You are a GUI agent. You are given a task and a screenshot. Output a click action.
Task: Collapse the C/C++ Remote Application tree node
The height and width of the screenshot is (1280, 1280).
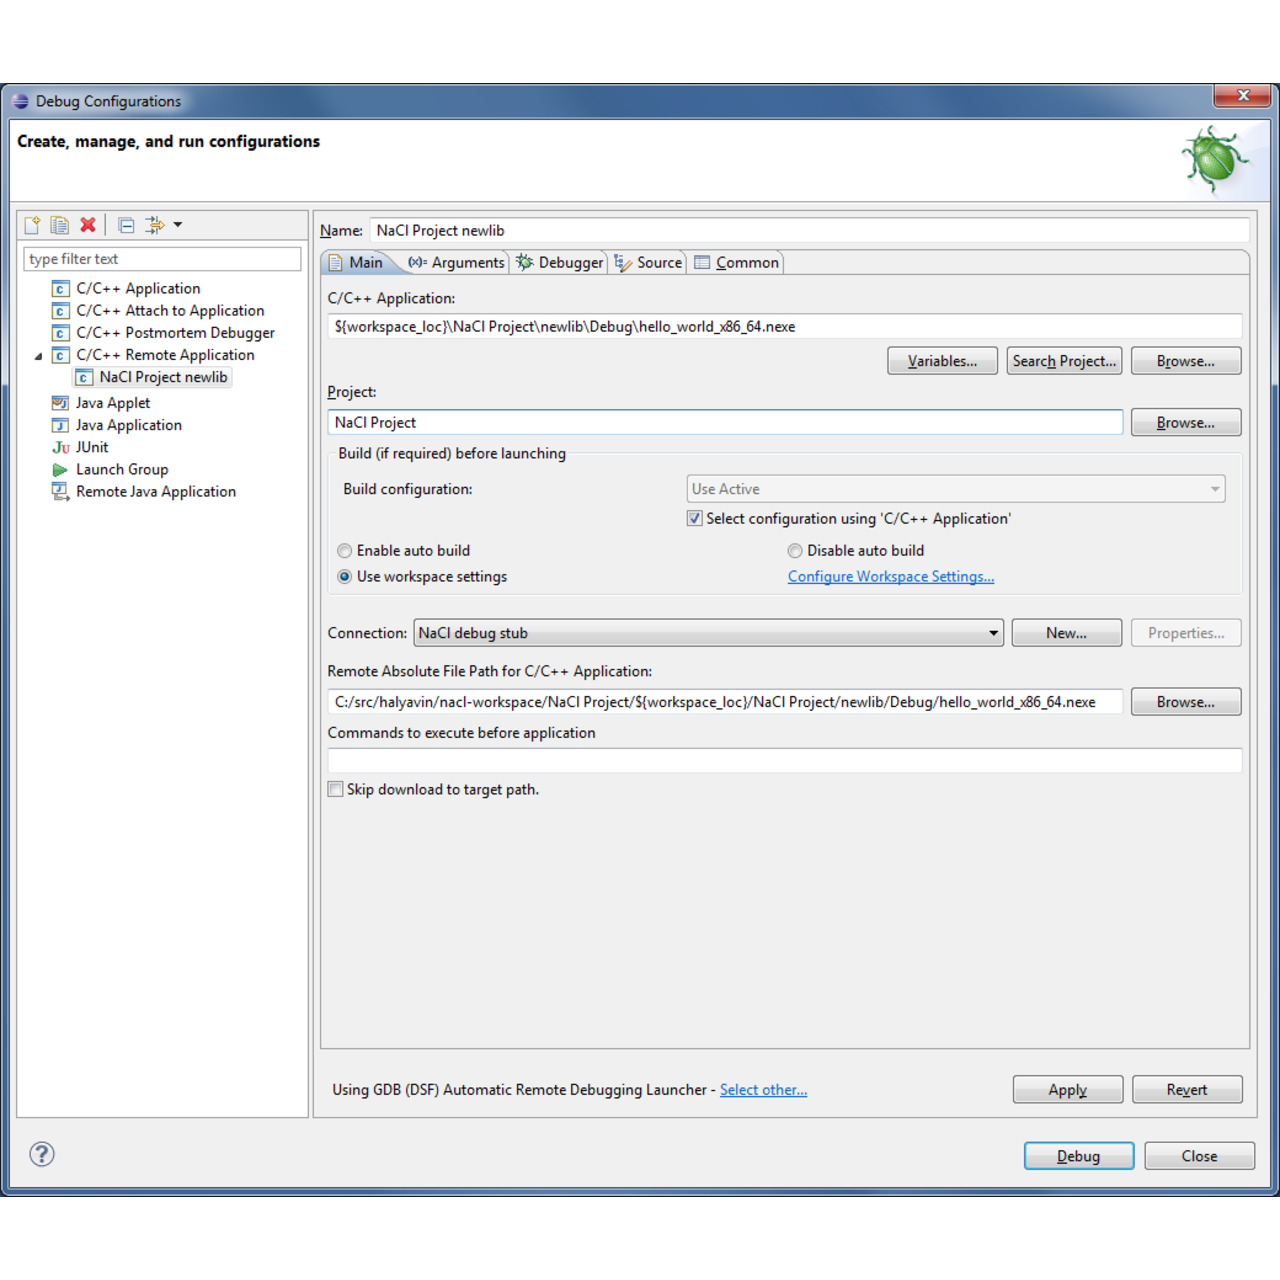click(x=39, y=356)
